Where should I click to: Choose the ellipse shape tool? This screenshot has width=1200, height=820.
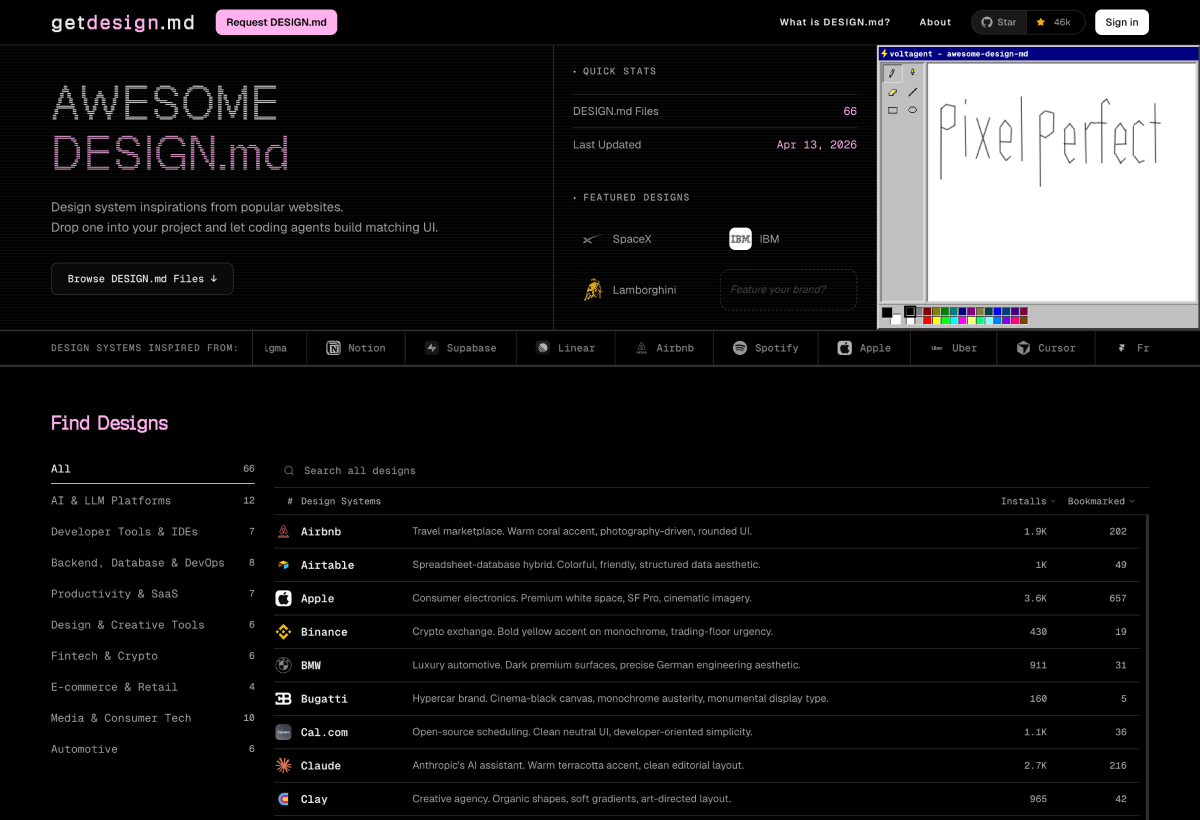(x=912, y=110)
